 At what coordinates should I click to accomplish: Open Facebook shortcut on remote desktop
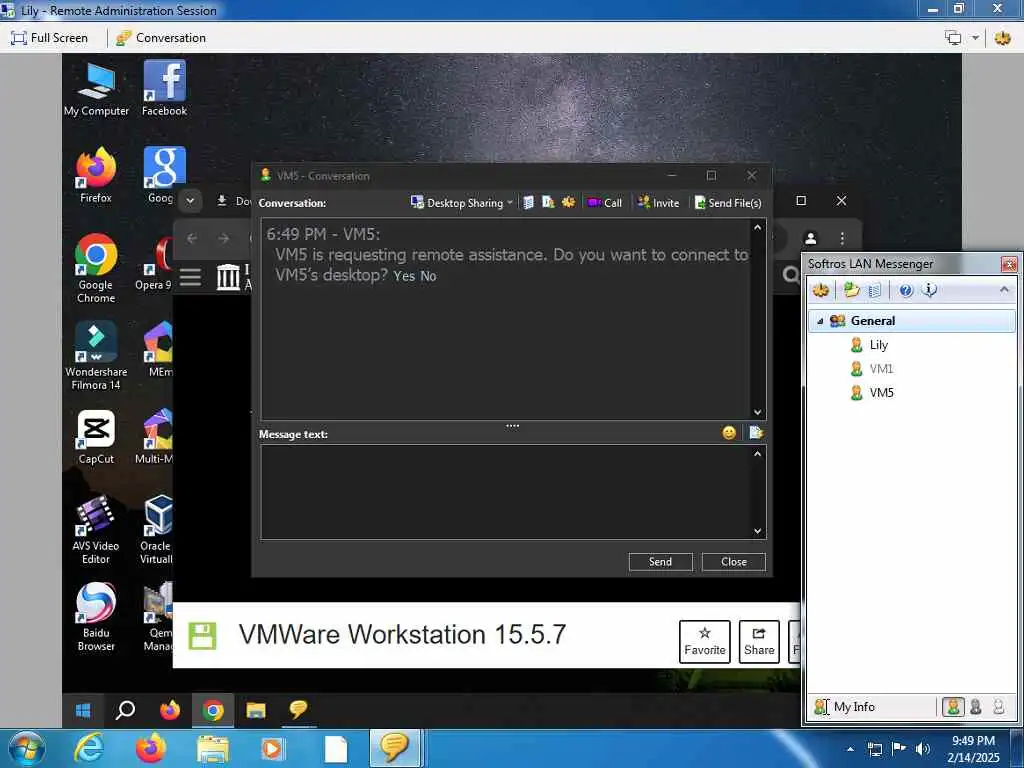pyautogui.click(x=165, y=88)
